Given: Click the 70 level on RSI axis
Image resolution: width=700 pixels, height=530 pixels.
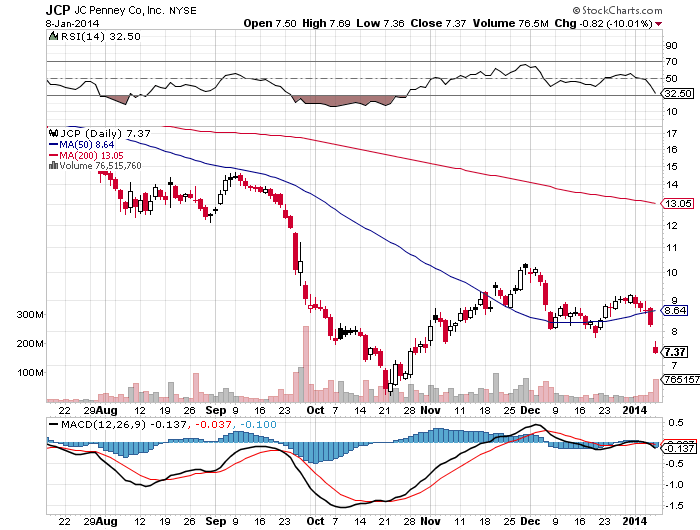Looking at the screenshot, I should [671, 62].
